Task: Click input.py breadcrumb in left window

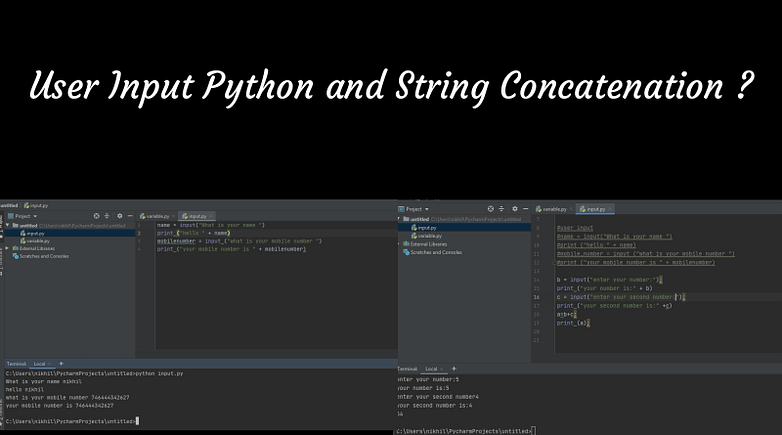Action: click(36, 206)
